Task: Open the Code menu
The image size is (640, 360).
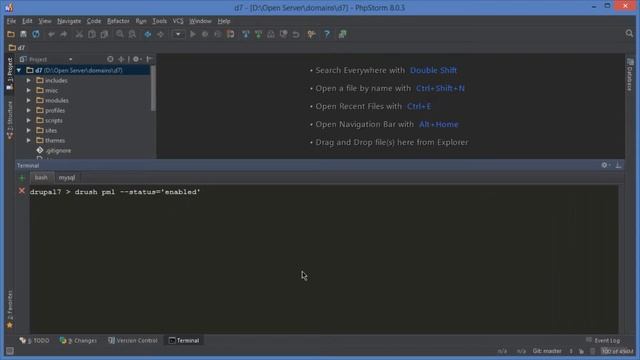Action: [x=94, y=21]
